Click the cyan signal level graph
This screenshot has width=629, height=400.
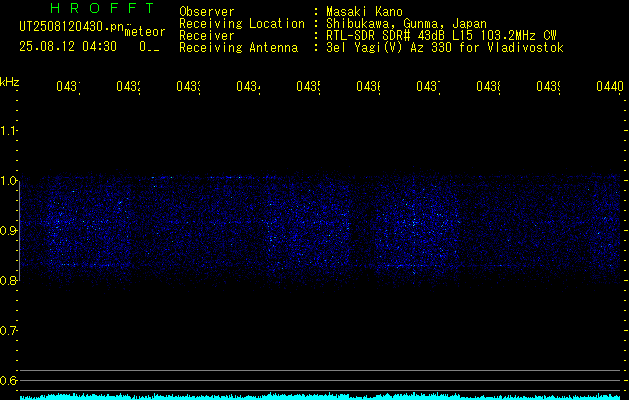(x=320, y=396)
